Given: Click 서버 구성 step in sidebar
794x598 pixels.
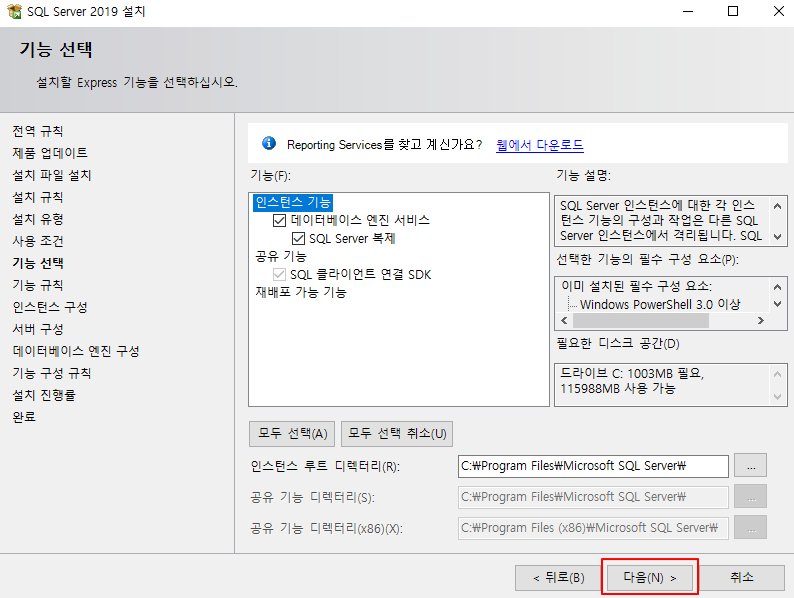Looking at the screenshot, I should 38,329.
